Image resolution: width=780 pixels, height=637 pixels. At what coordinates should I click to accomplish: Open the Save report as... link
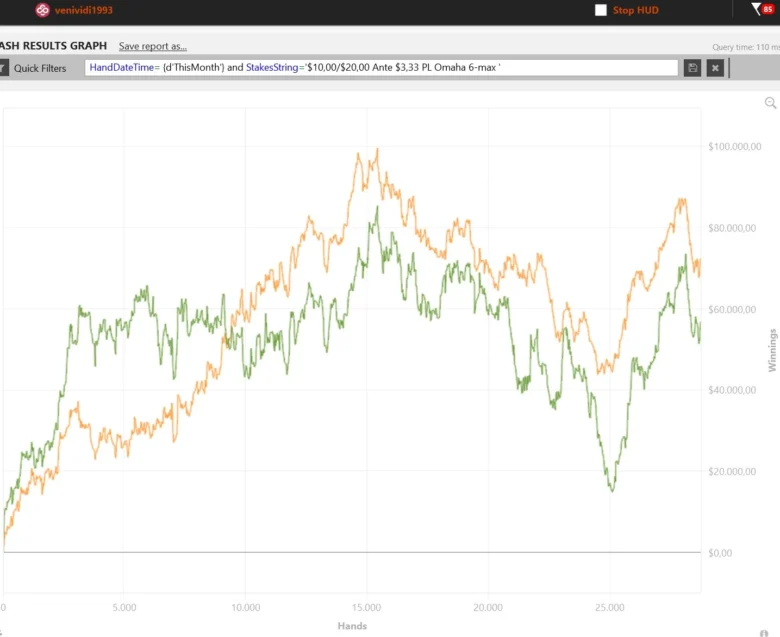pos(152,46)
